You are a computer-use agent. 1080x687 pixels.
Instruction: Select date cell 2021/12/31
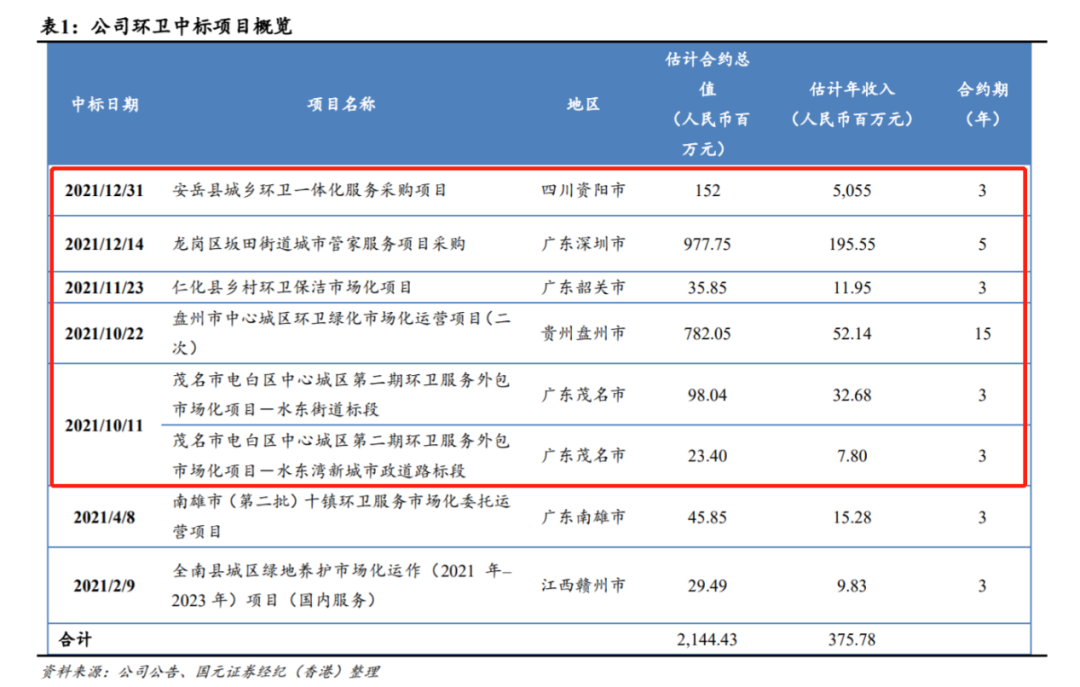(104, 191)
